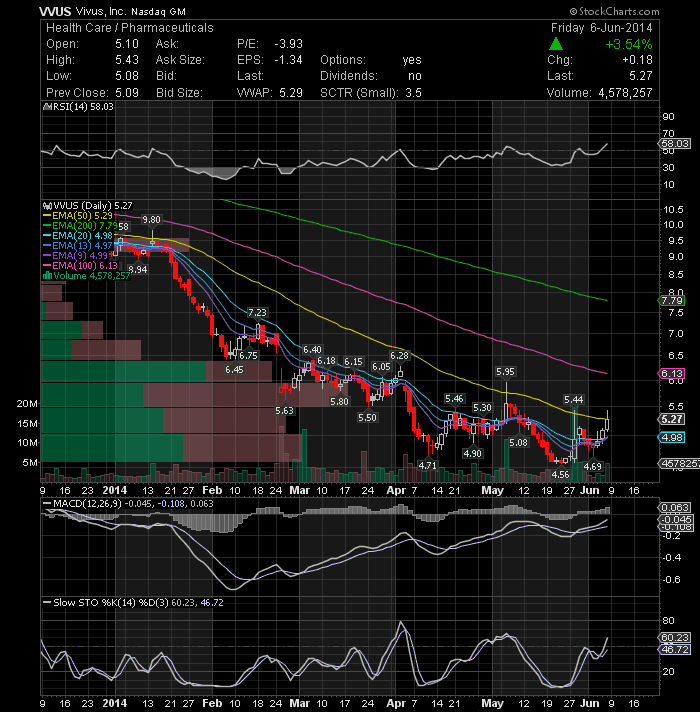The width and height of the screenshot is (700, 712).
Task: Click the RSI(14) 58.03 indicator label
Action: [x=78, y=107]
